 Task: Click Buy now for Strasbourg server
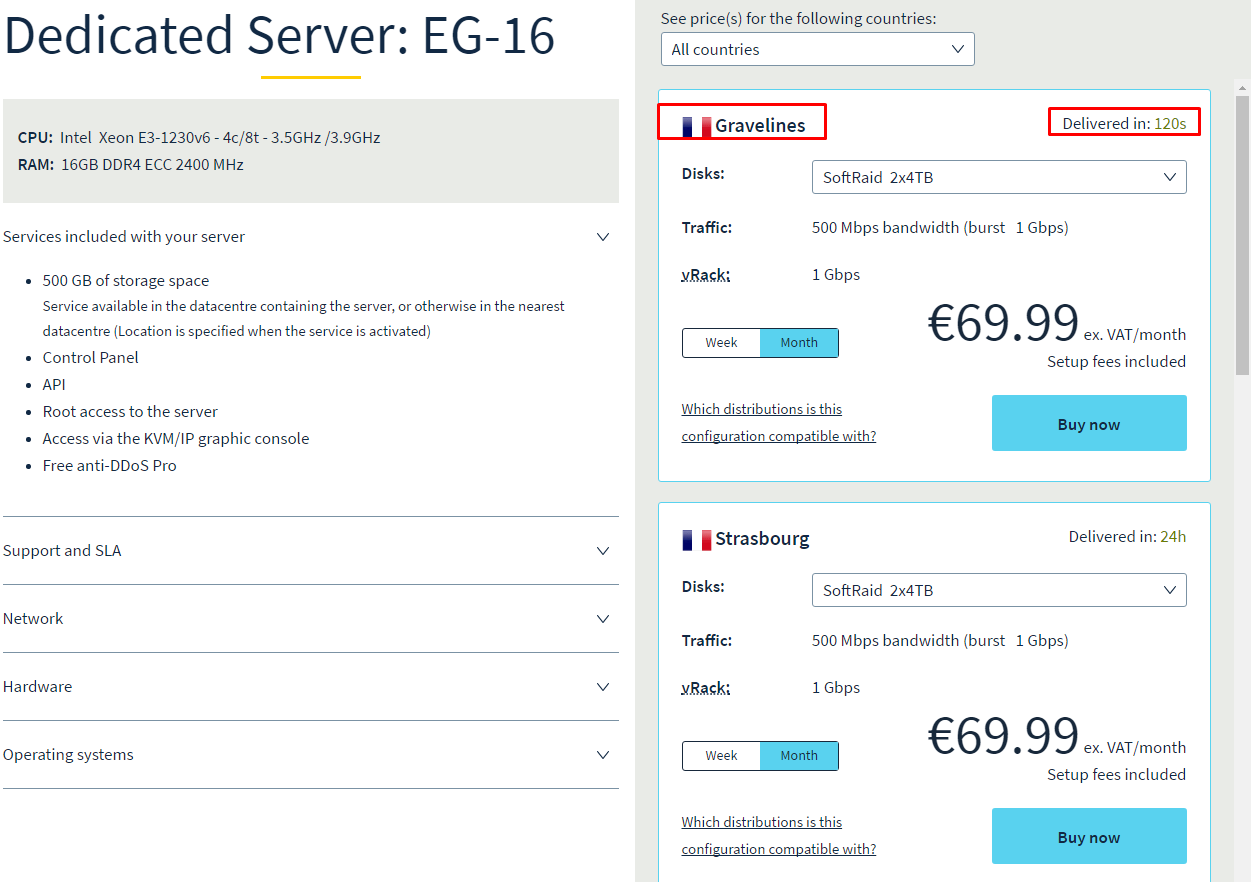tap(1089, 836)
